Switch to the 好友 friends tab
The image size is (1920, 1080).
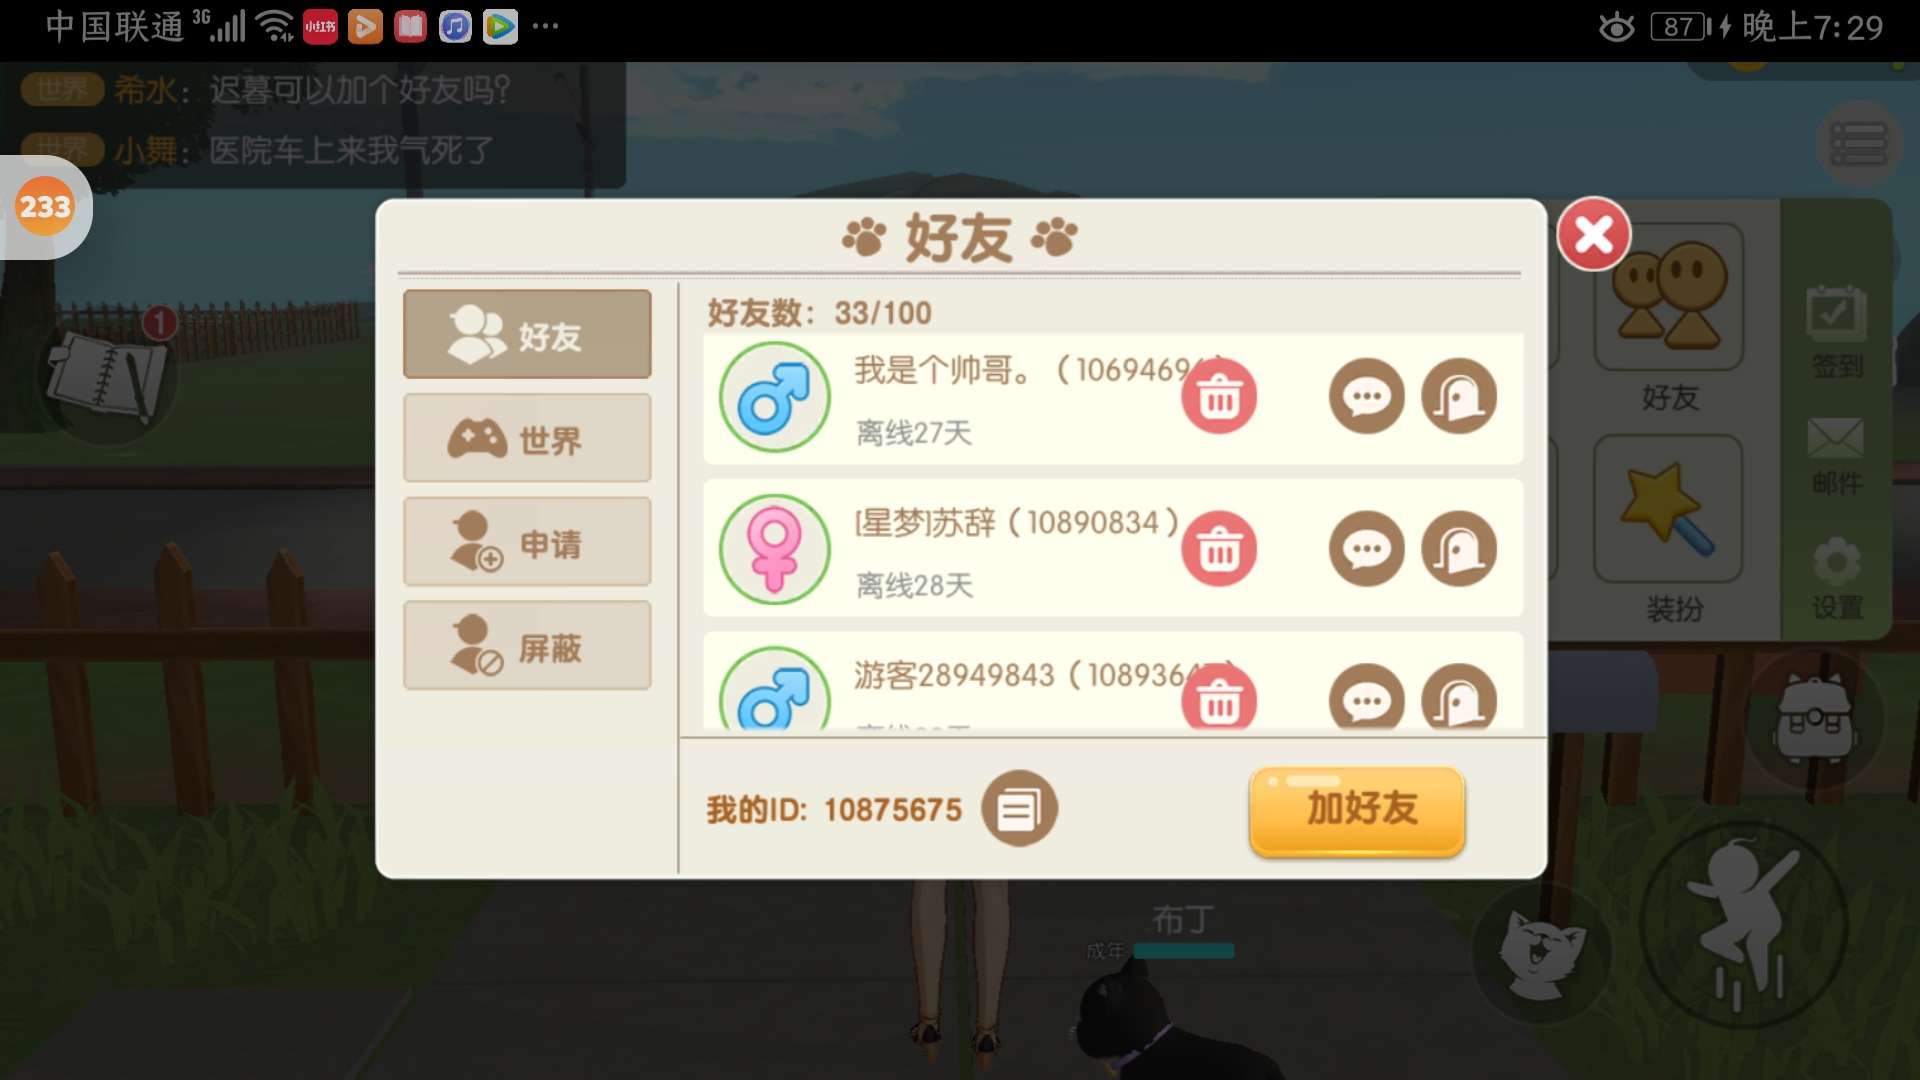pos(527,335)
